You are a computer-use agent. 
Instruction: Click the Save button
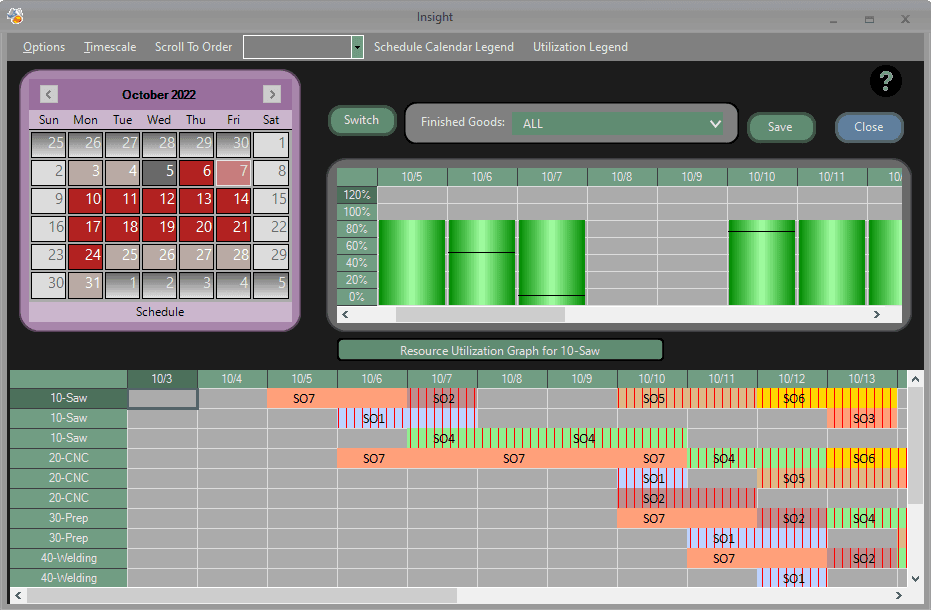(781, 128)
